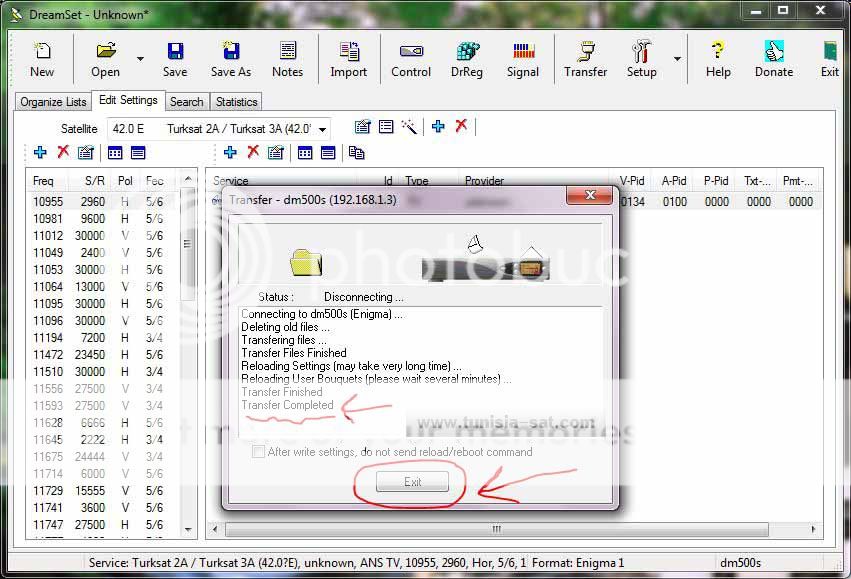Viewport: 851px width, 579px height.
Task: Open the Signal meter tool
Action: coord(523,59)
